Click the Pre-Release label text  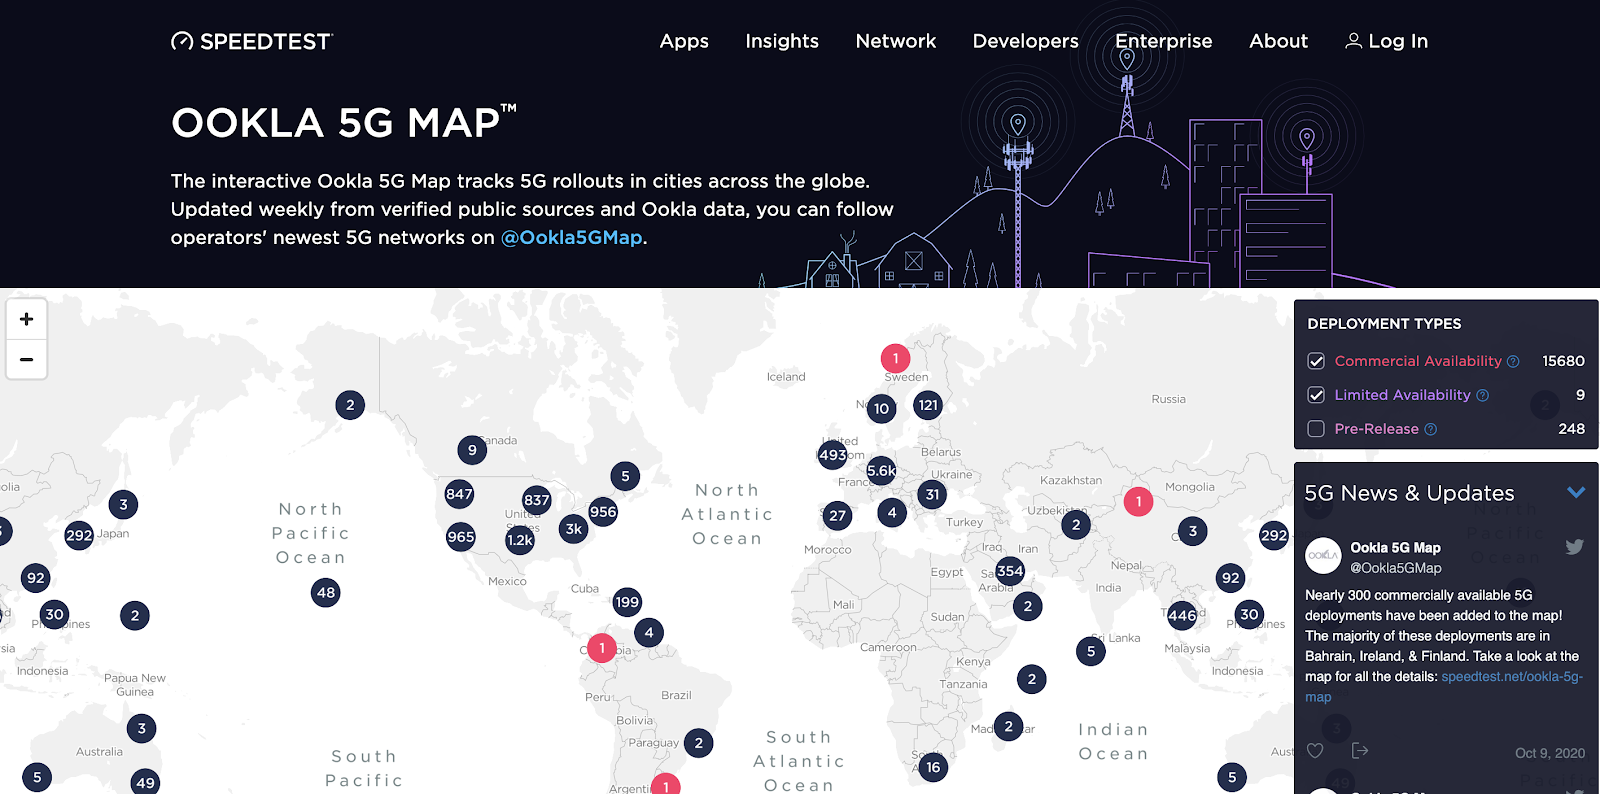(x=1376, y=429)
